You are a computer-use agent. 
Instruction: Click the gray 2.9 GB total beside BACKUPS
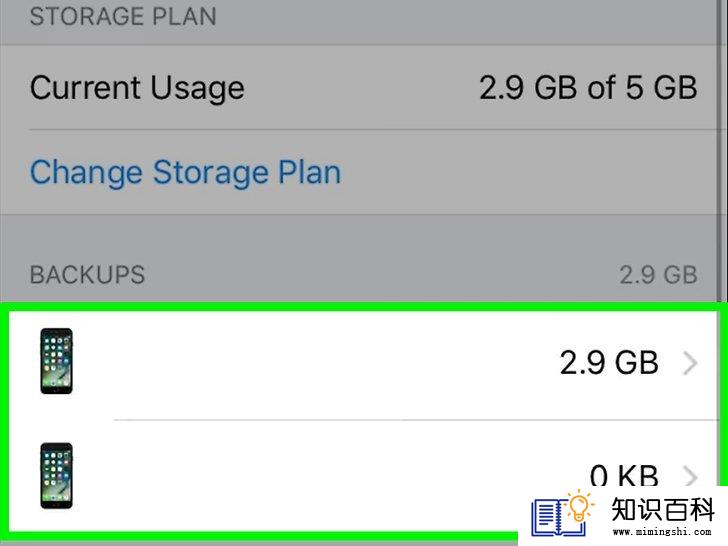pyautogui.click(x=658, y=275)
